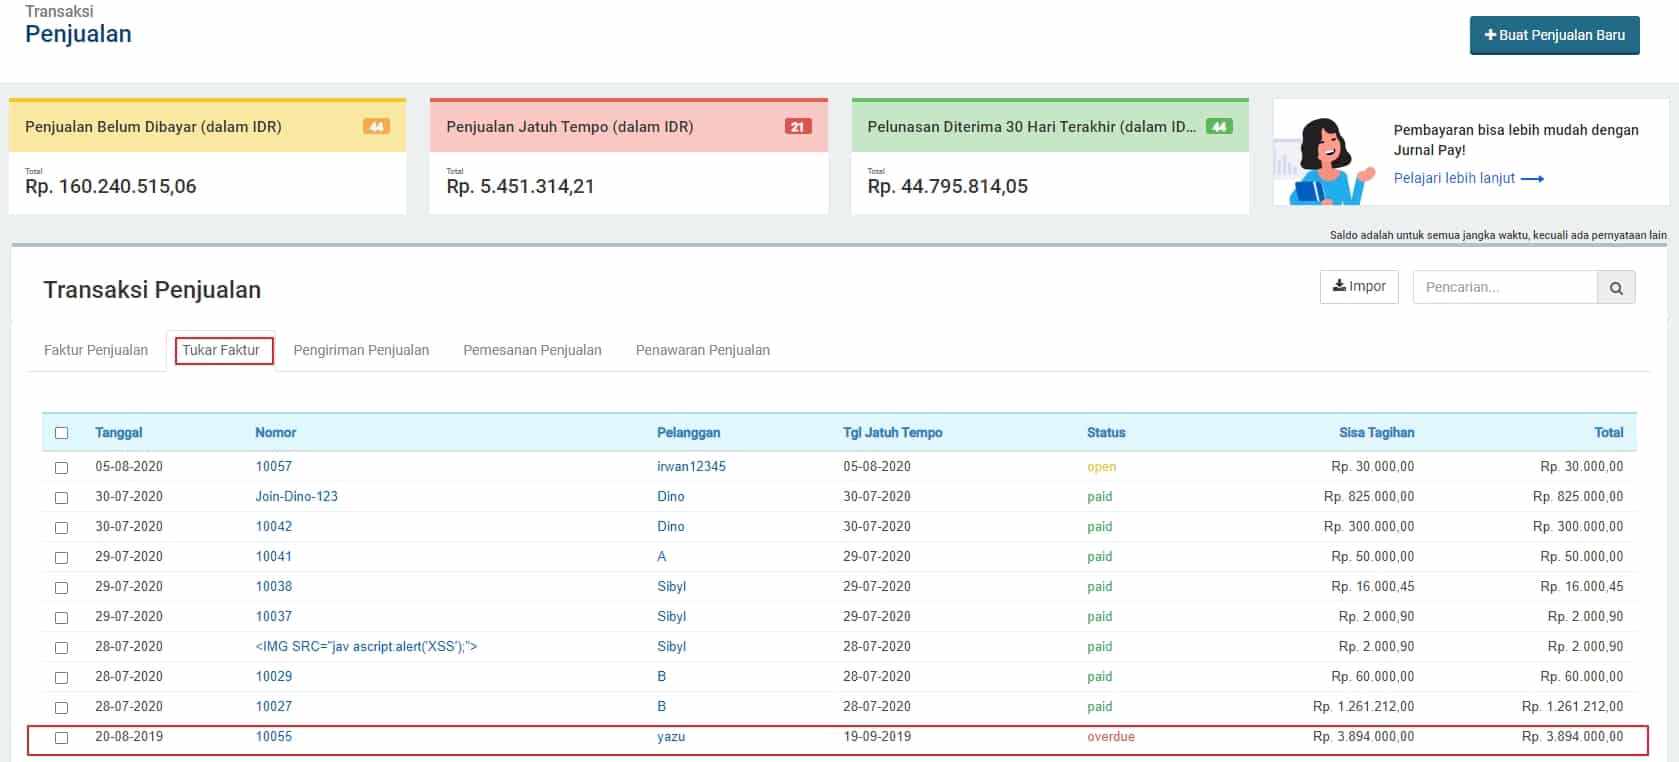
Task: Open the Pengiriman Penjualan tab
Action: (x=361, y=350)
